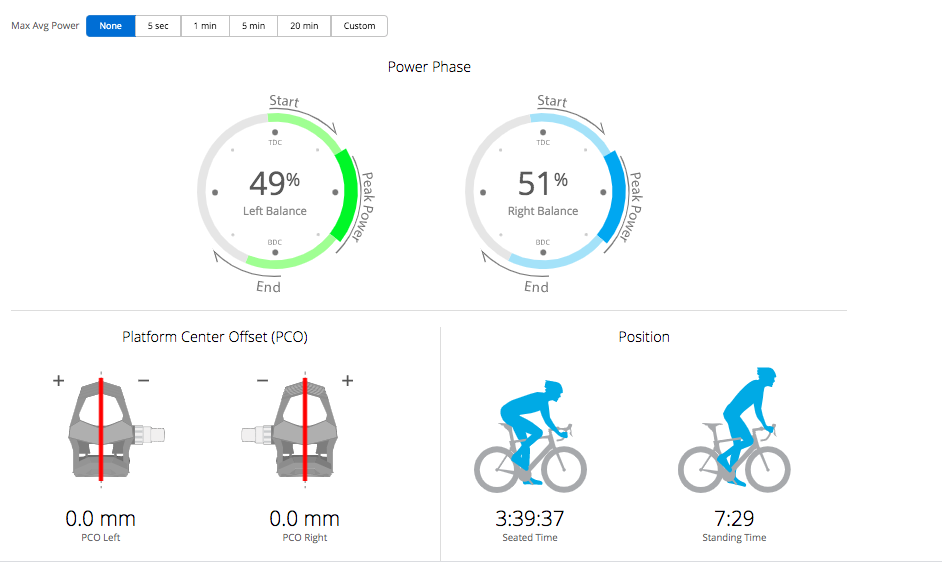942x562 pixels.
Task: Select the 5 min interval button
Action: coord(253,26)
